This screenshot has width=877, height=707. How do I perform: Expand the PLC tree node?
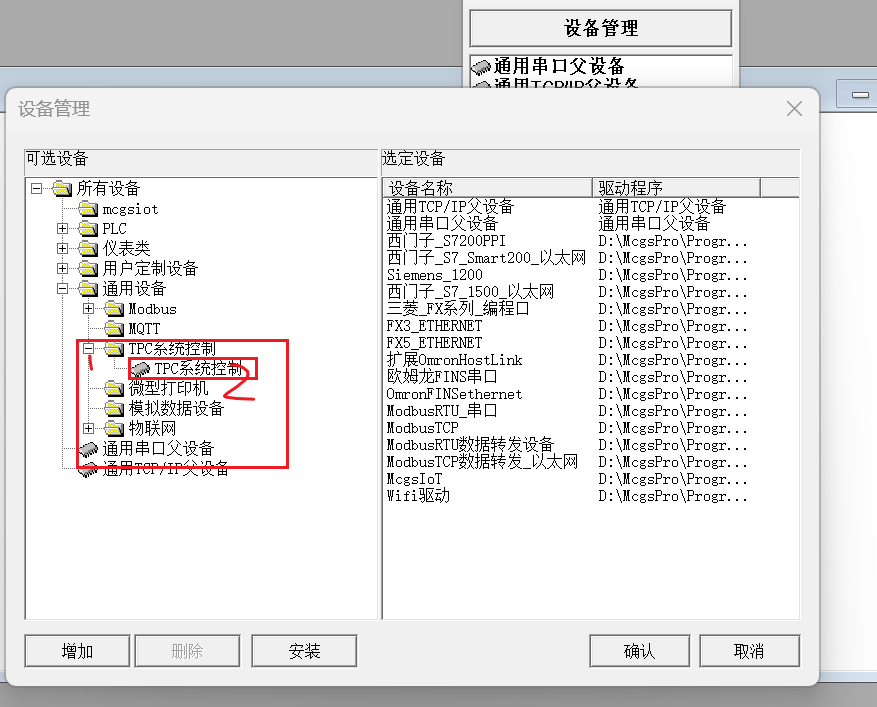pos(63,229)
